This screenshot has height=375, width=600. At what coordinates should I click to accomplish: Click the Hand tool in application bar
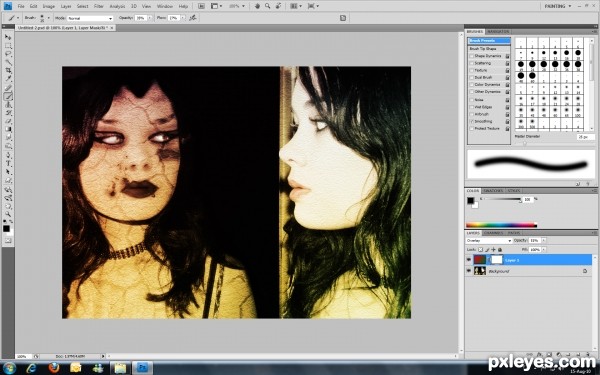coord(258,6)
